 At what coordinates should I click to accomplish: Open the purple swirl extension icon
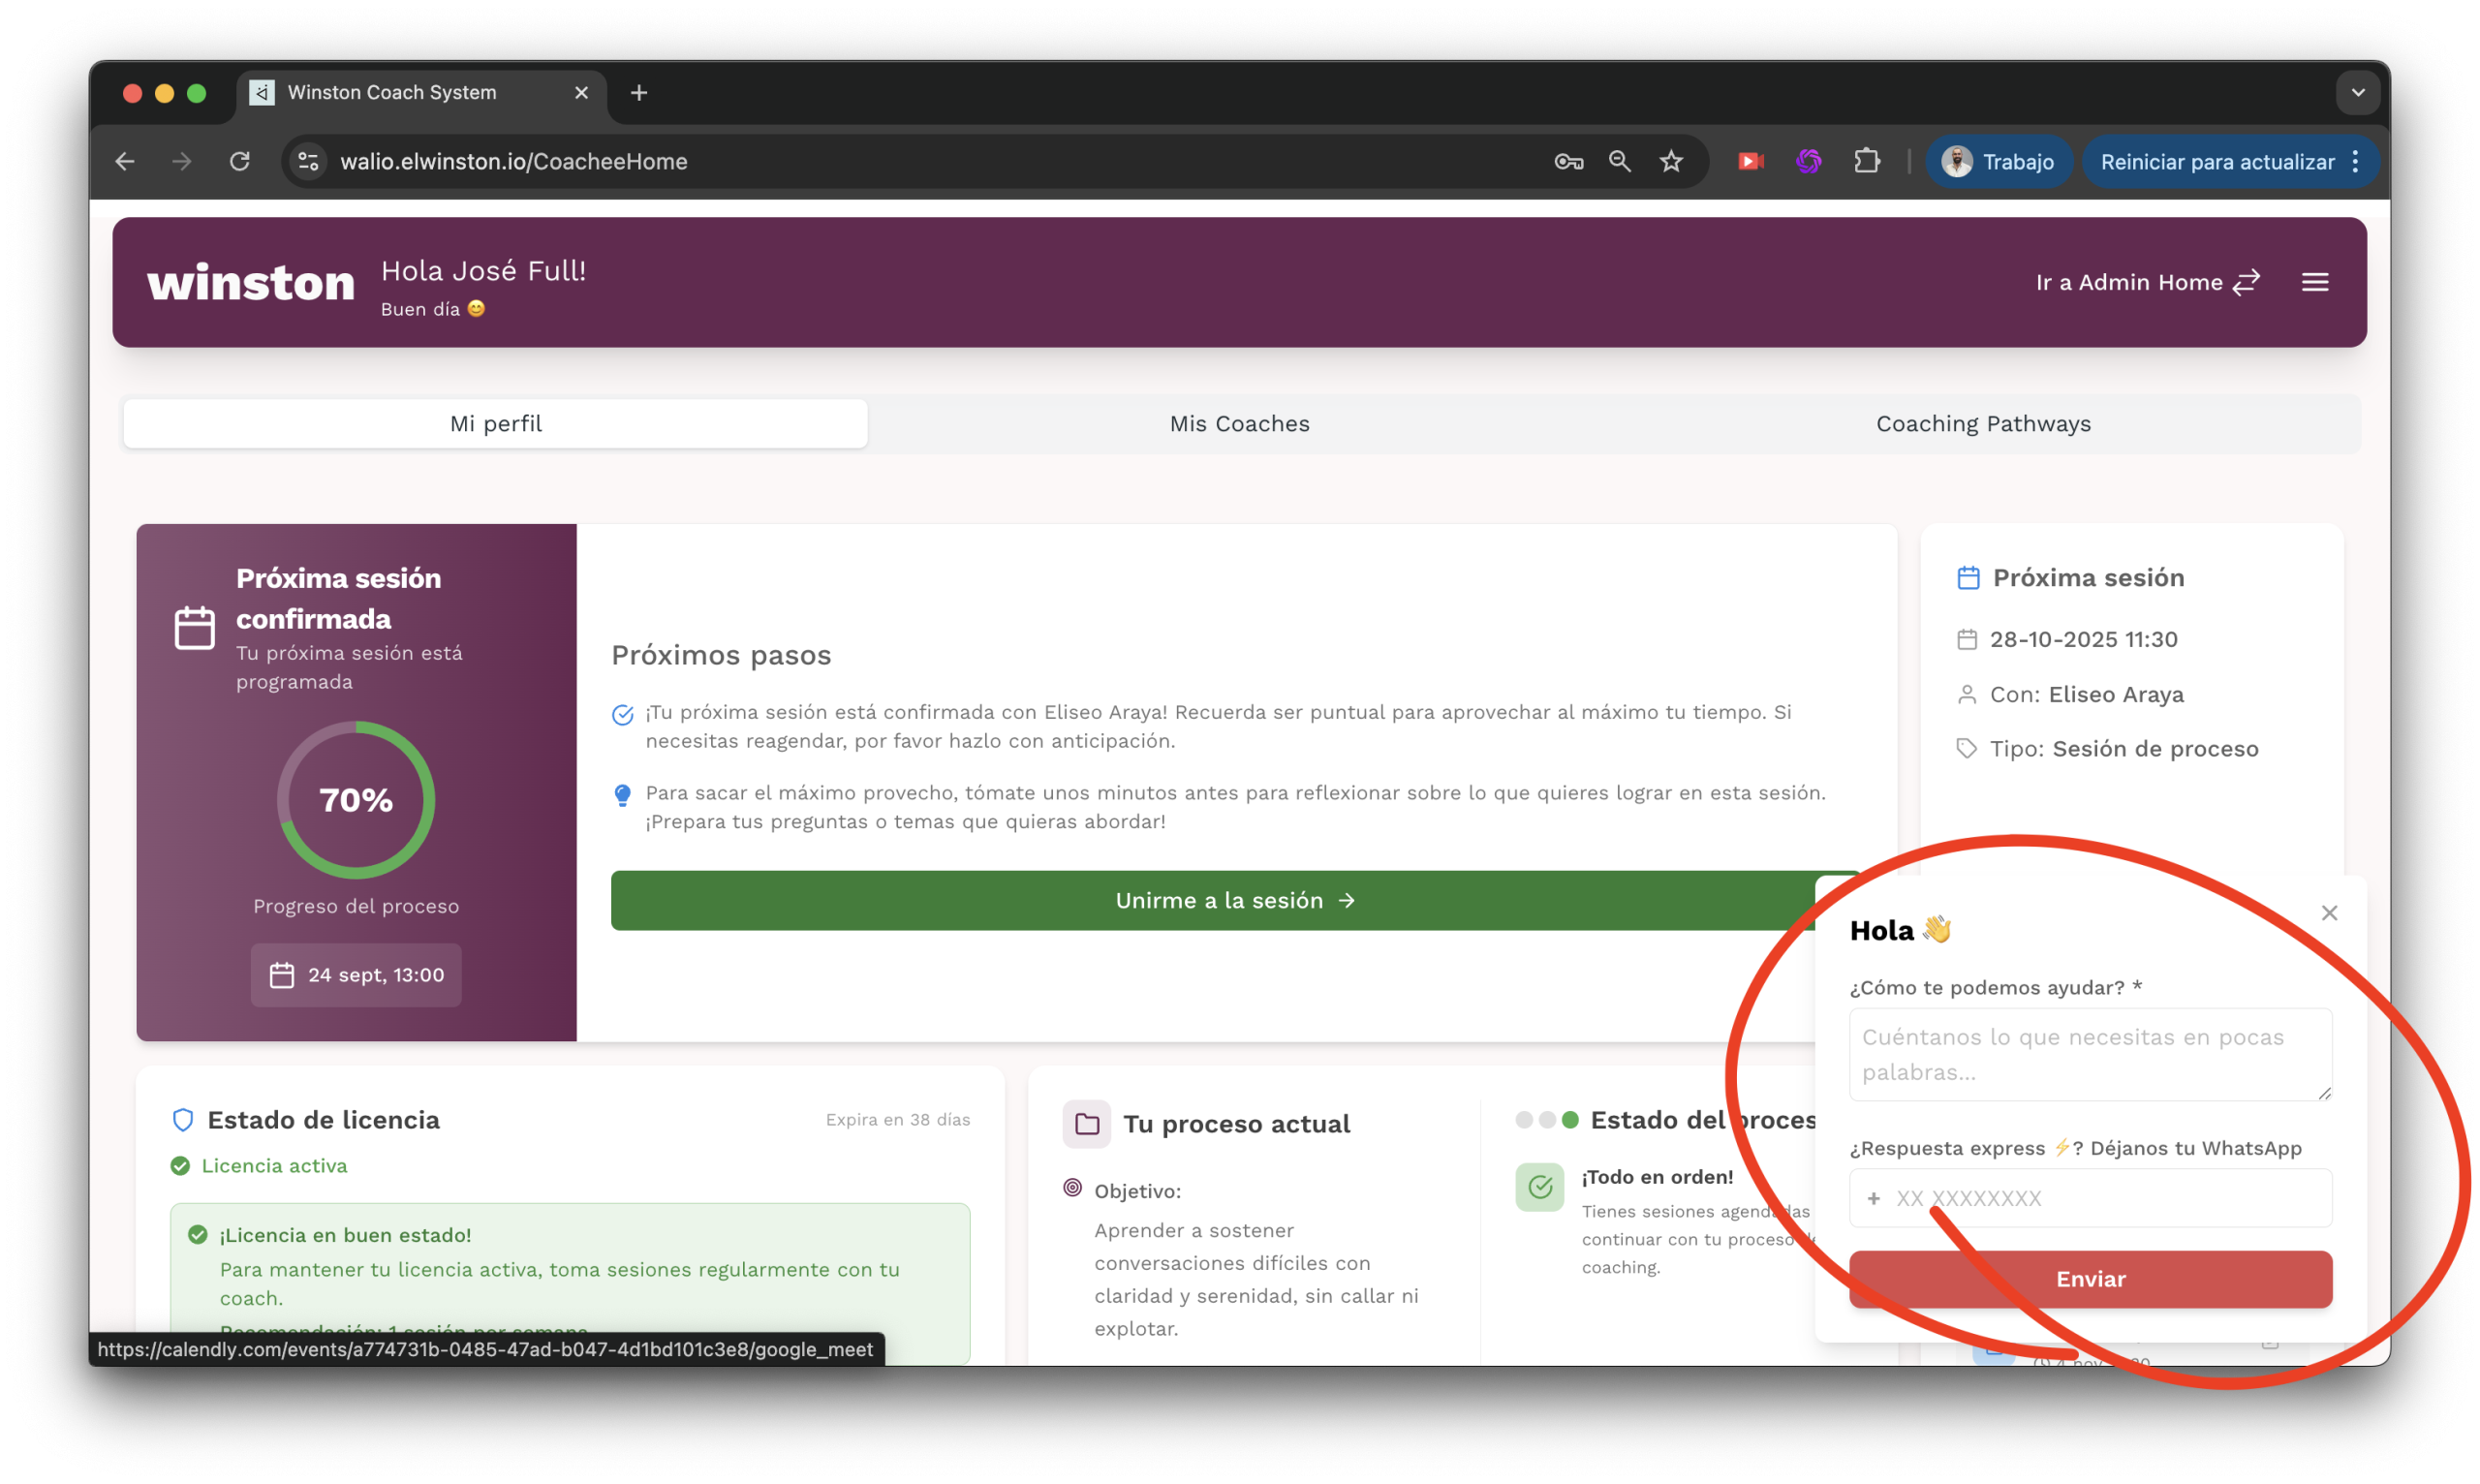click(1808, 161)
